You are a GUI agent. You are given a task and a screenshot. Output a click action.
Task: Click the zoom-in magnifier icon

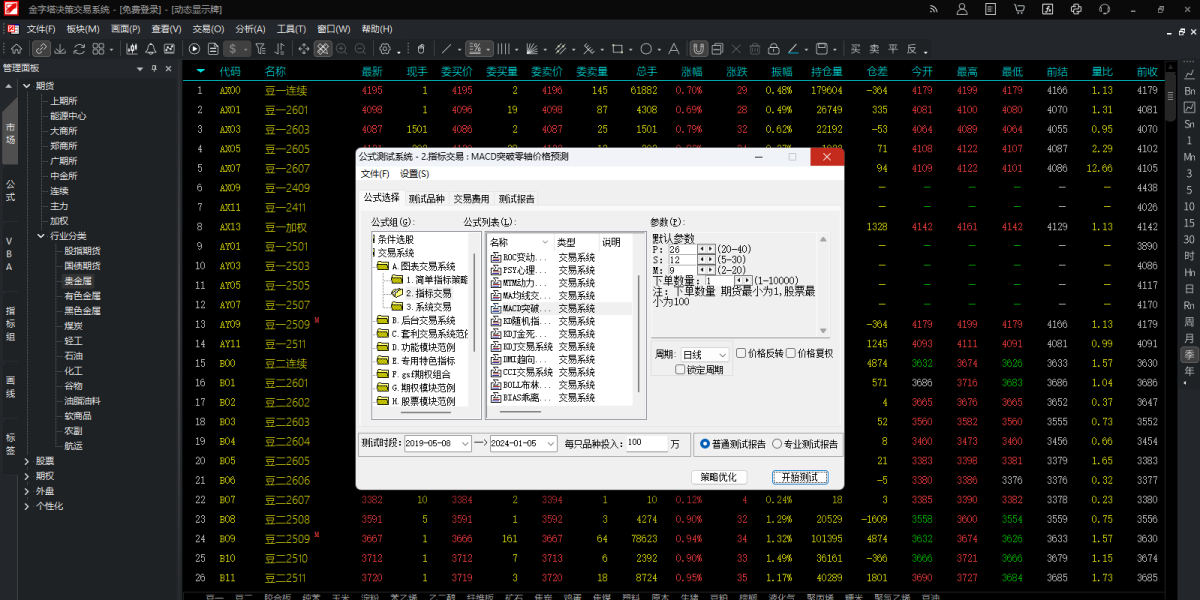tap(341, 48)
